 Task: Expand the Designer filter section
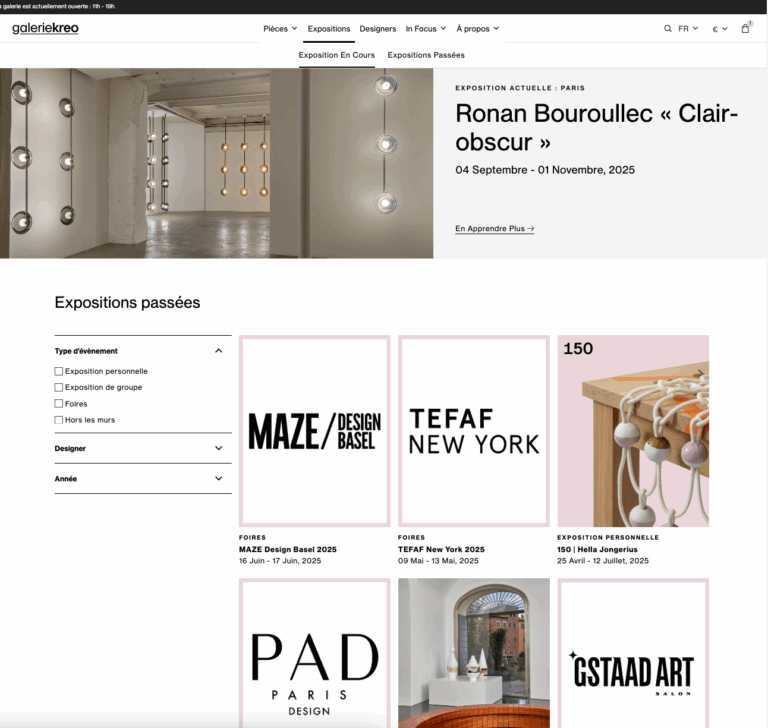[143, 448]
